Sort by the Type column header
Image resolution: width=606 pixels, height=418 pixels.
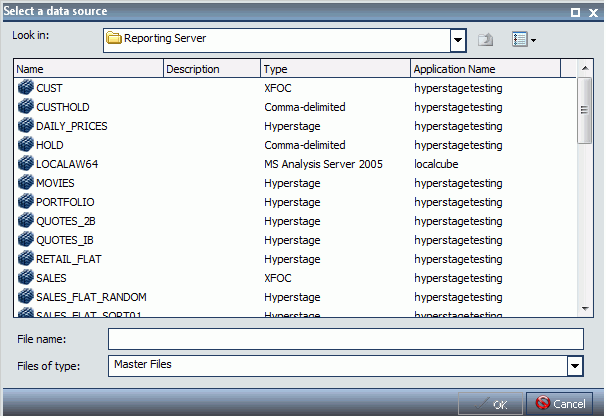click(x=335, y=69)
